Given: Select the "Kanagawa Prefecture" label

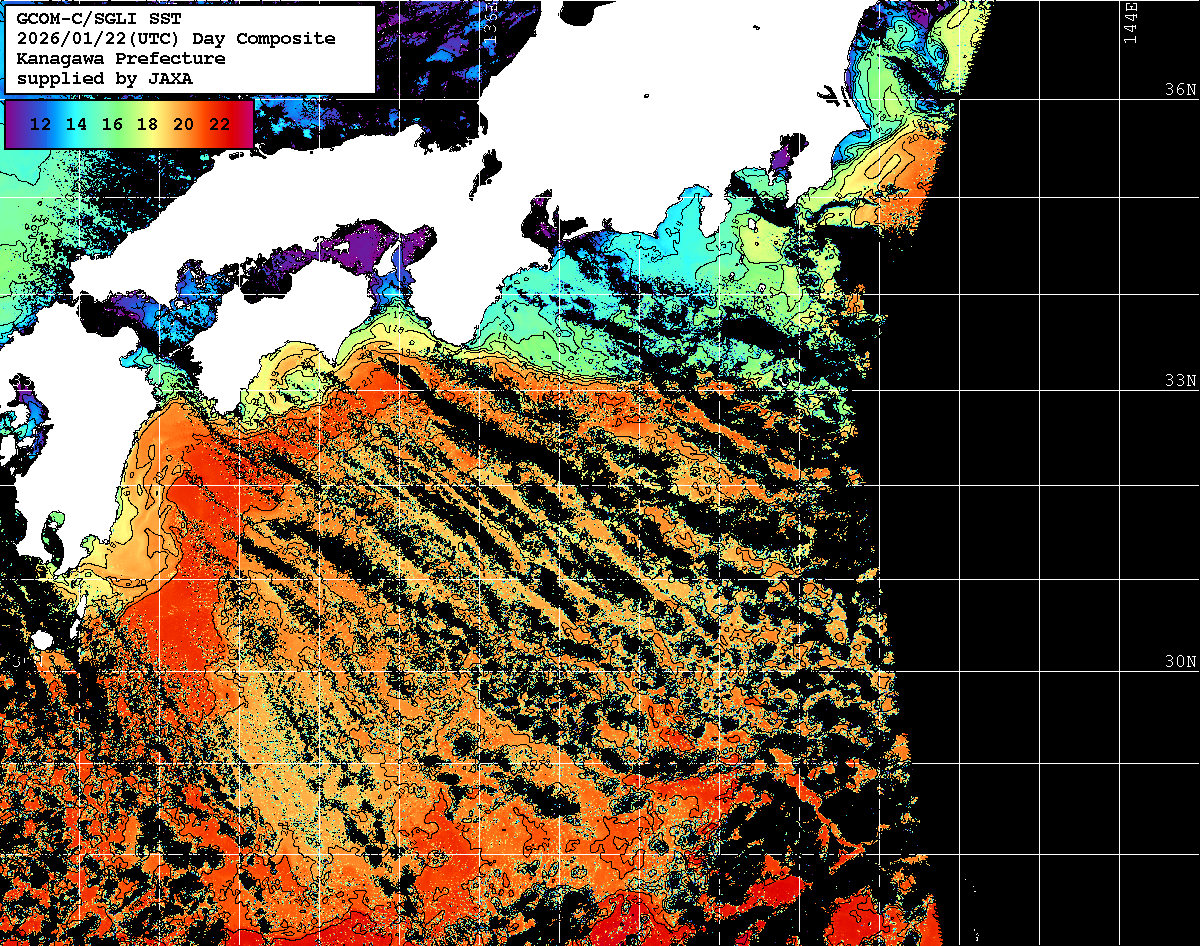Looking at the screenshot, I should 121,59.
